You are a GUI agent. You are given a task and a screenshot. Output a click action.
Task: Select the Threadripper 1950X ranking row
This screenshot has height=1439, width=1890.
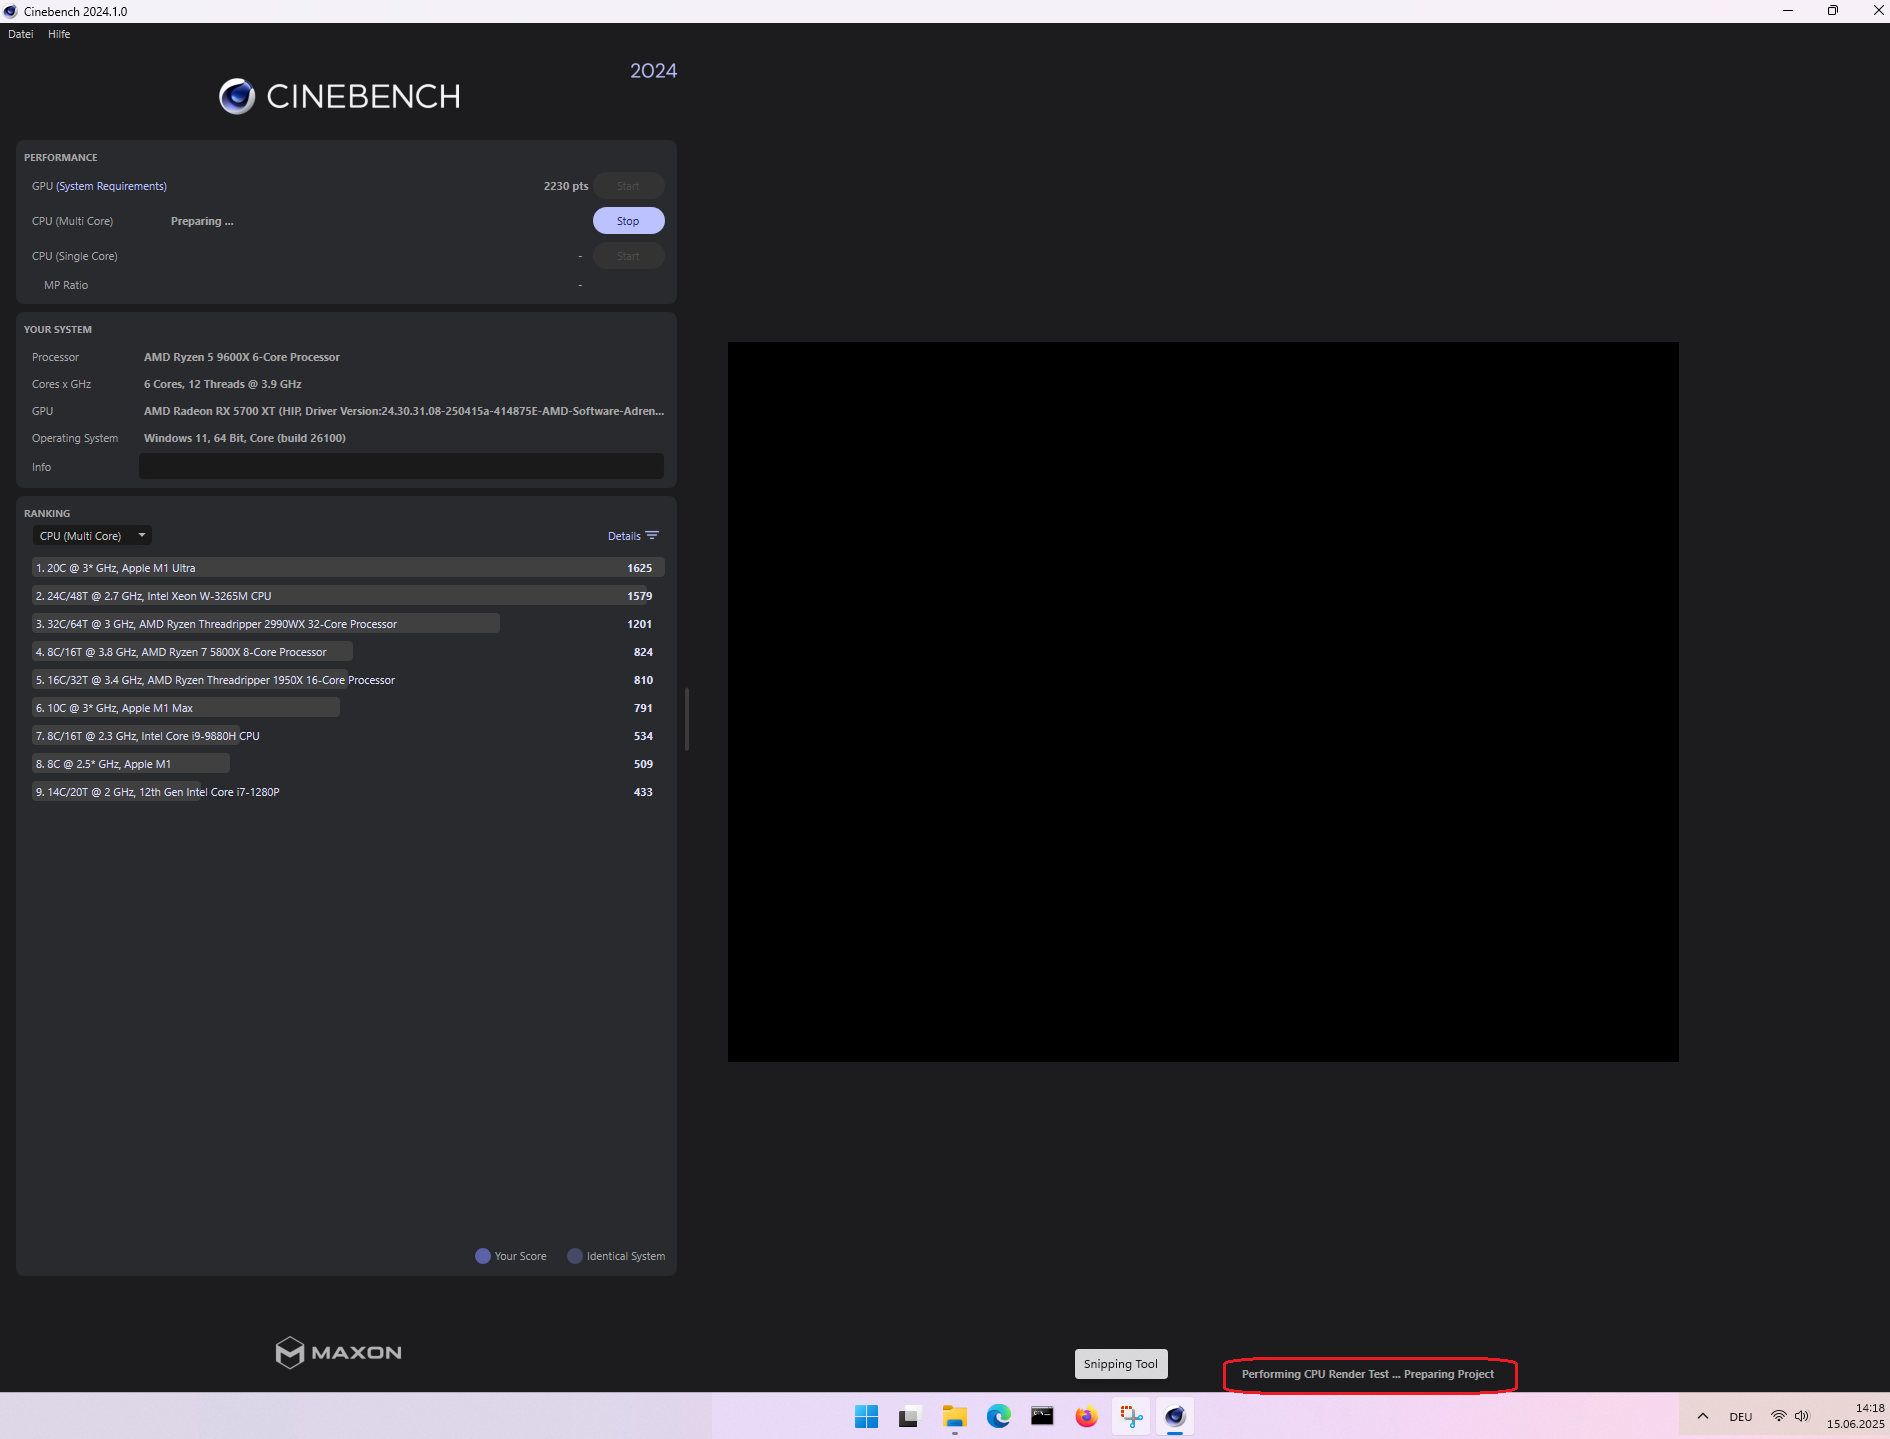point(348,680)
